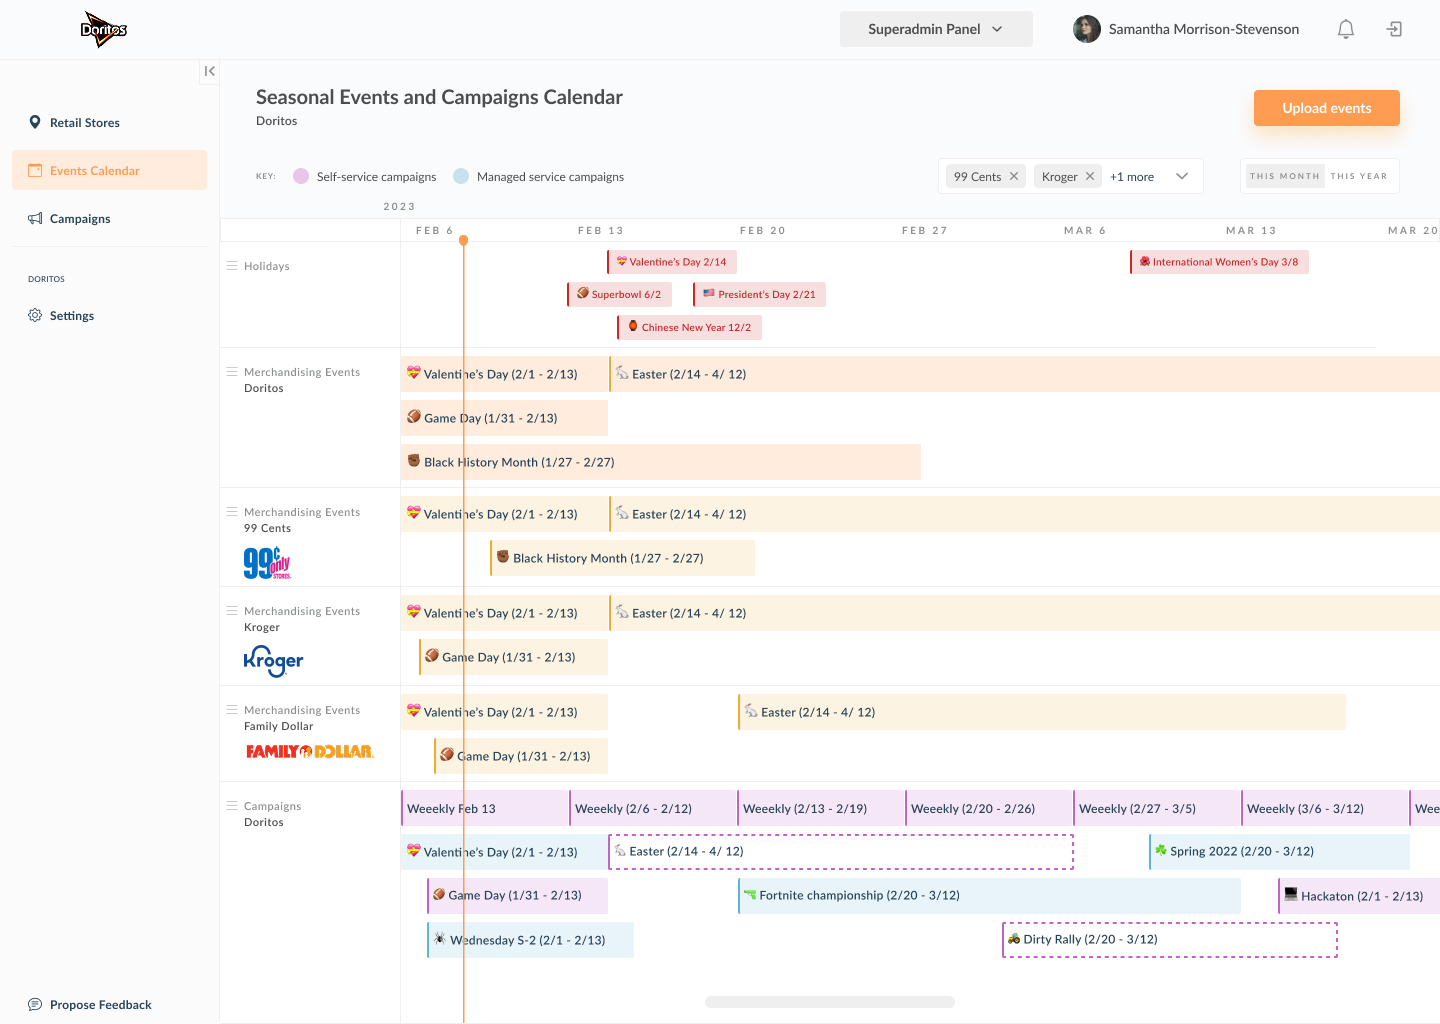Expand the store filter dropdown arrow

click(1182, 176)
